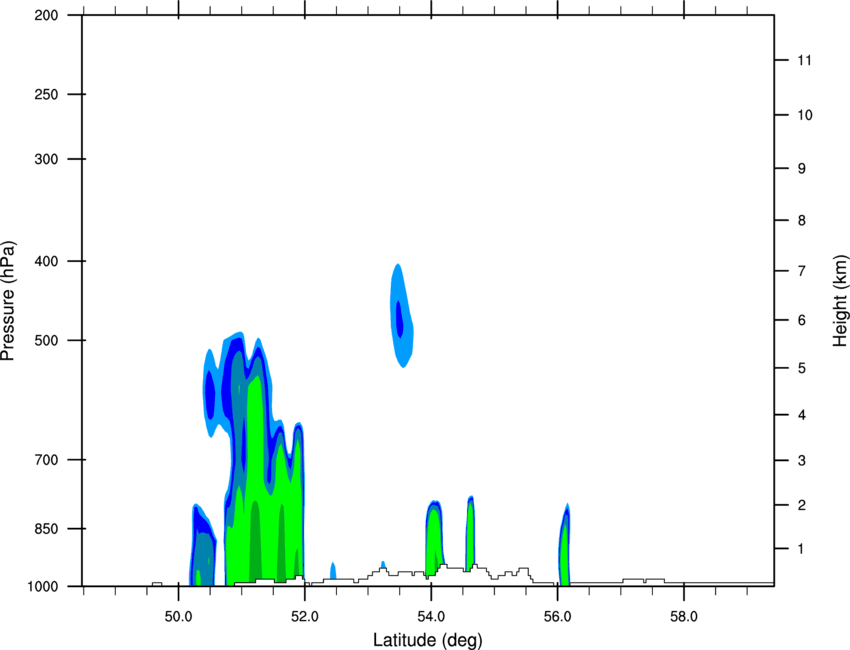The width and height of the screenshot is (850, 650).
Task: Click the 3 km height label
Action: (802, 461)
